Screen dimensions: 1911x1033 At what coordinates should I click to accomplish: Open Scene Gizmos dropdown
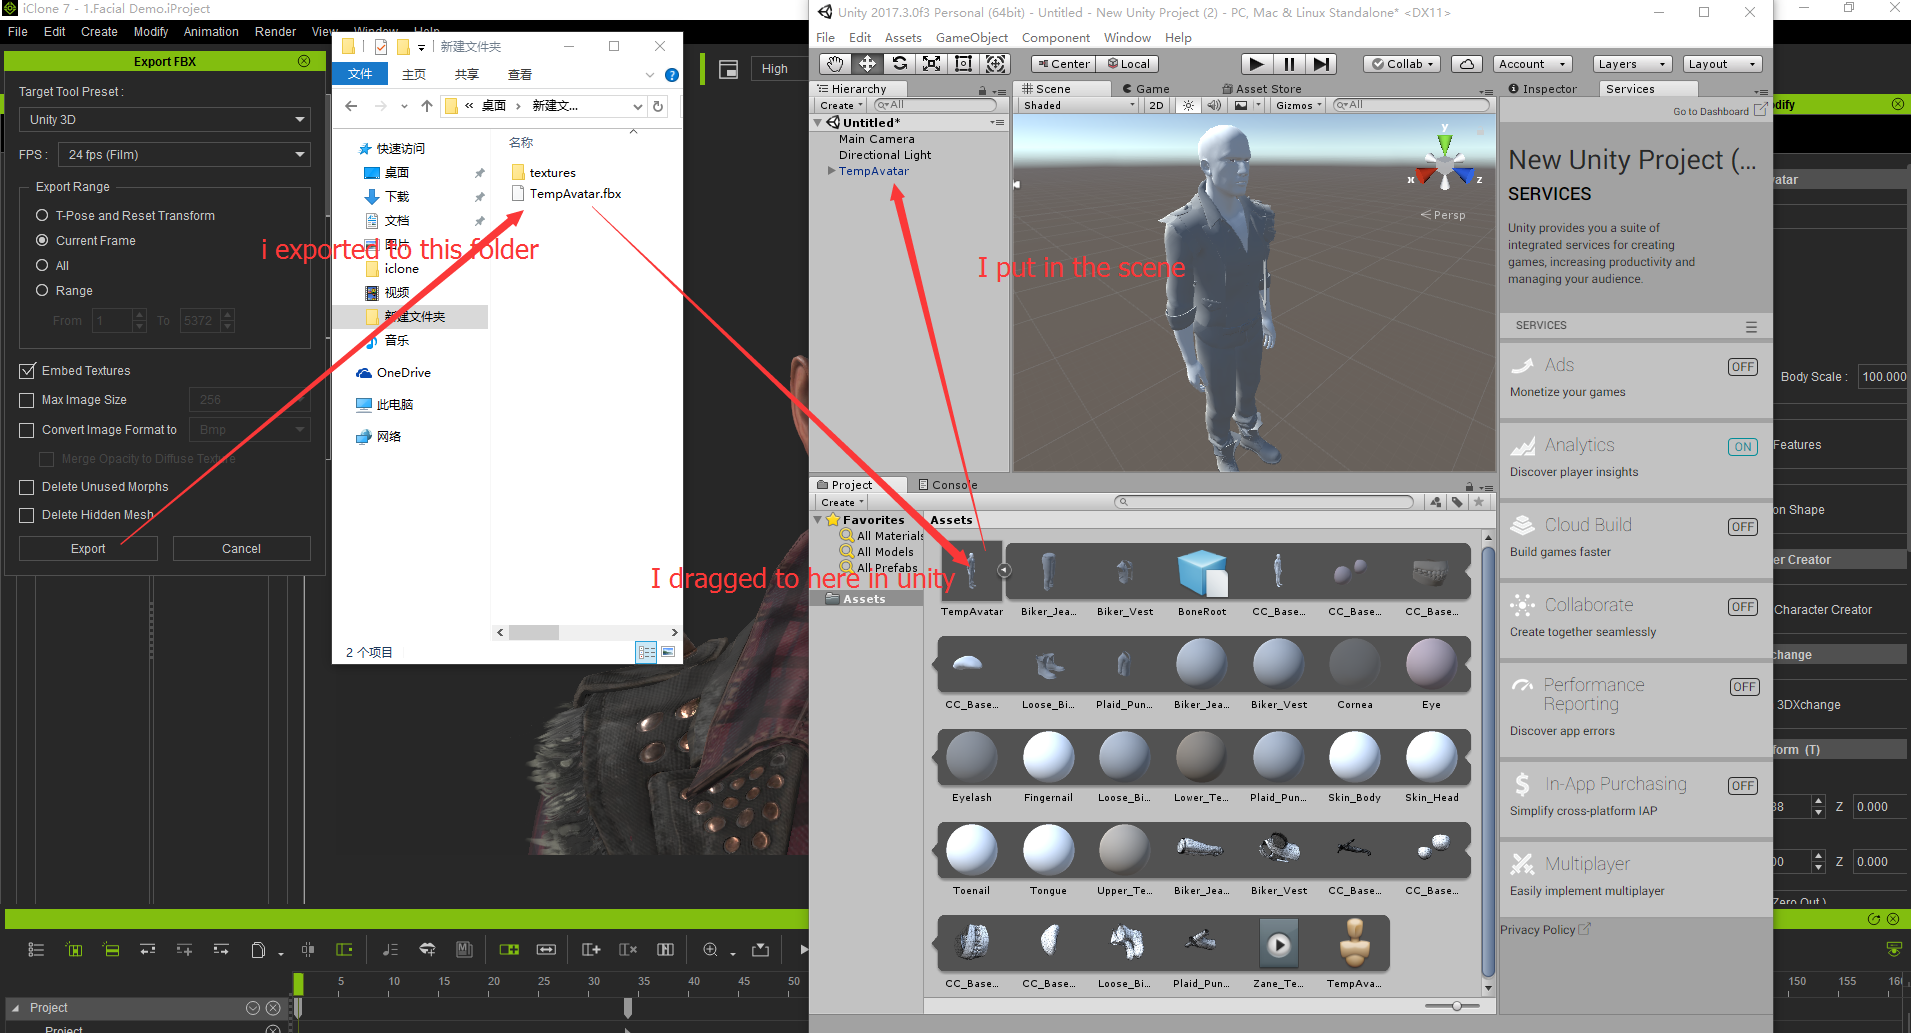click(1299, 105)
